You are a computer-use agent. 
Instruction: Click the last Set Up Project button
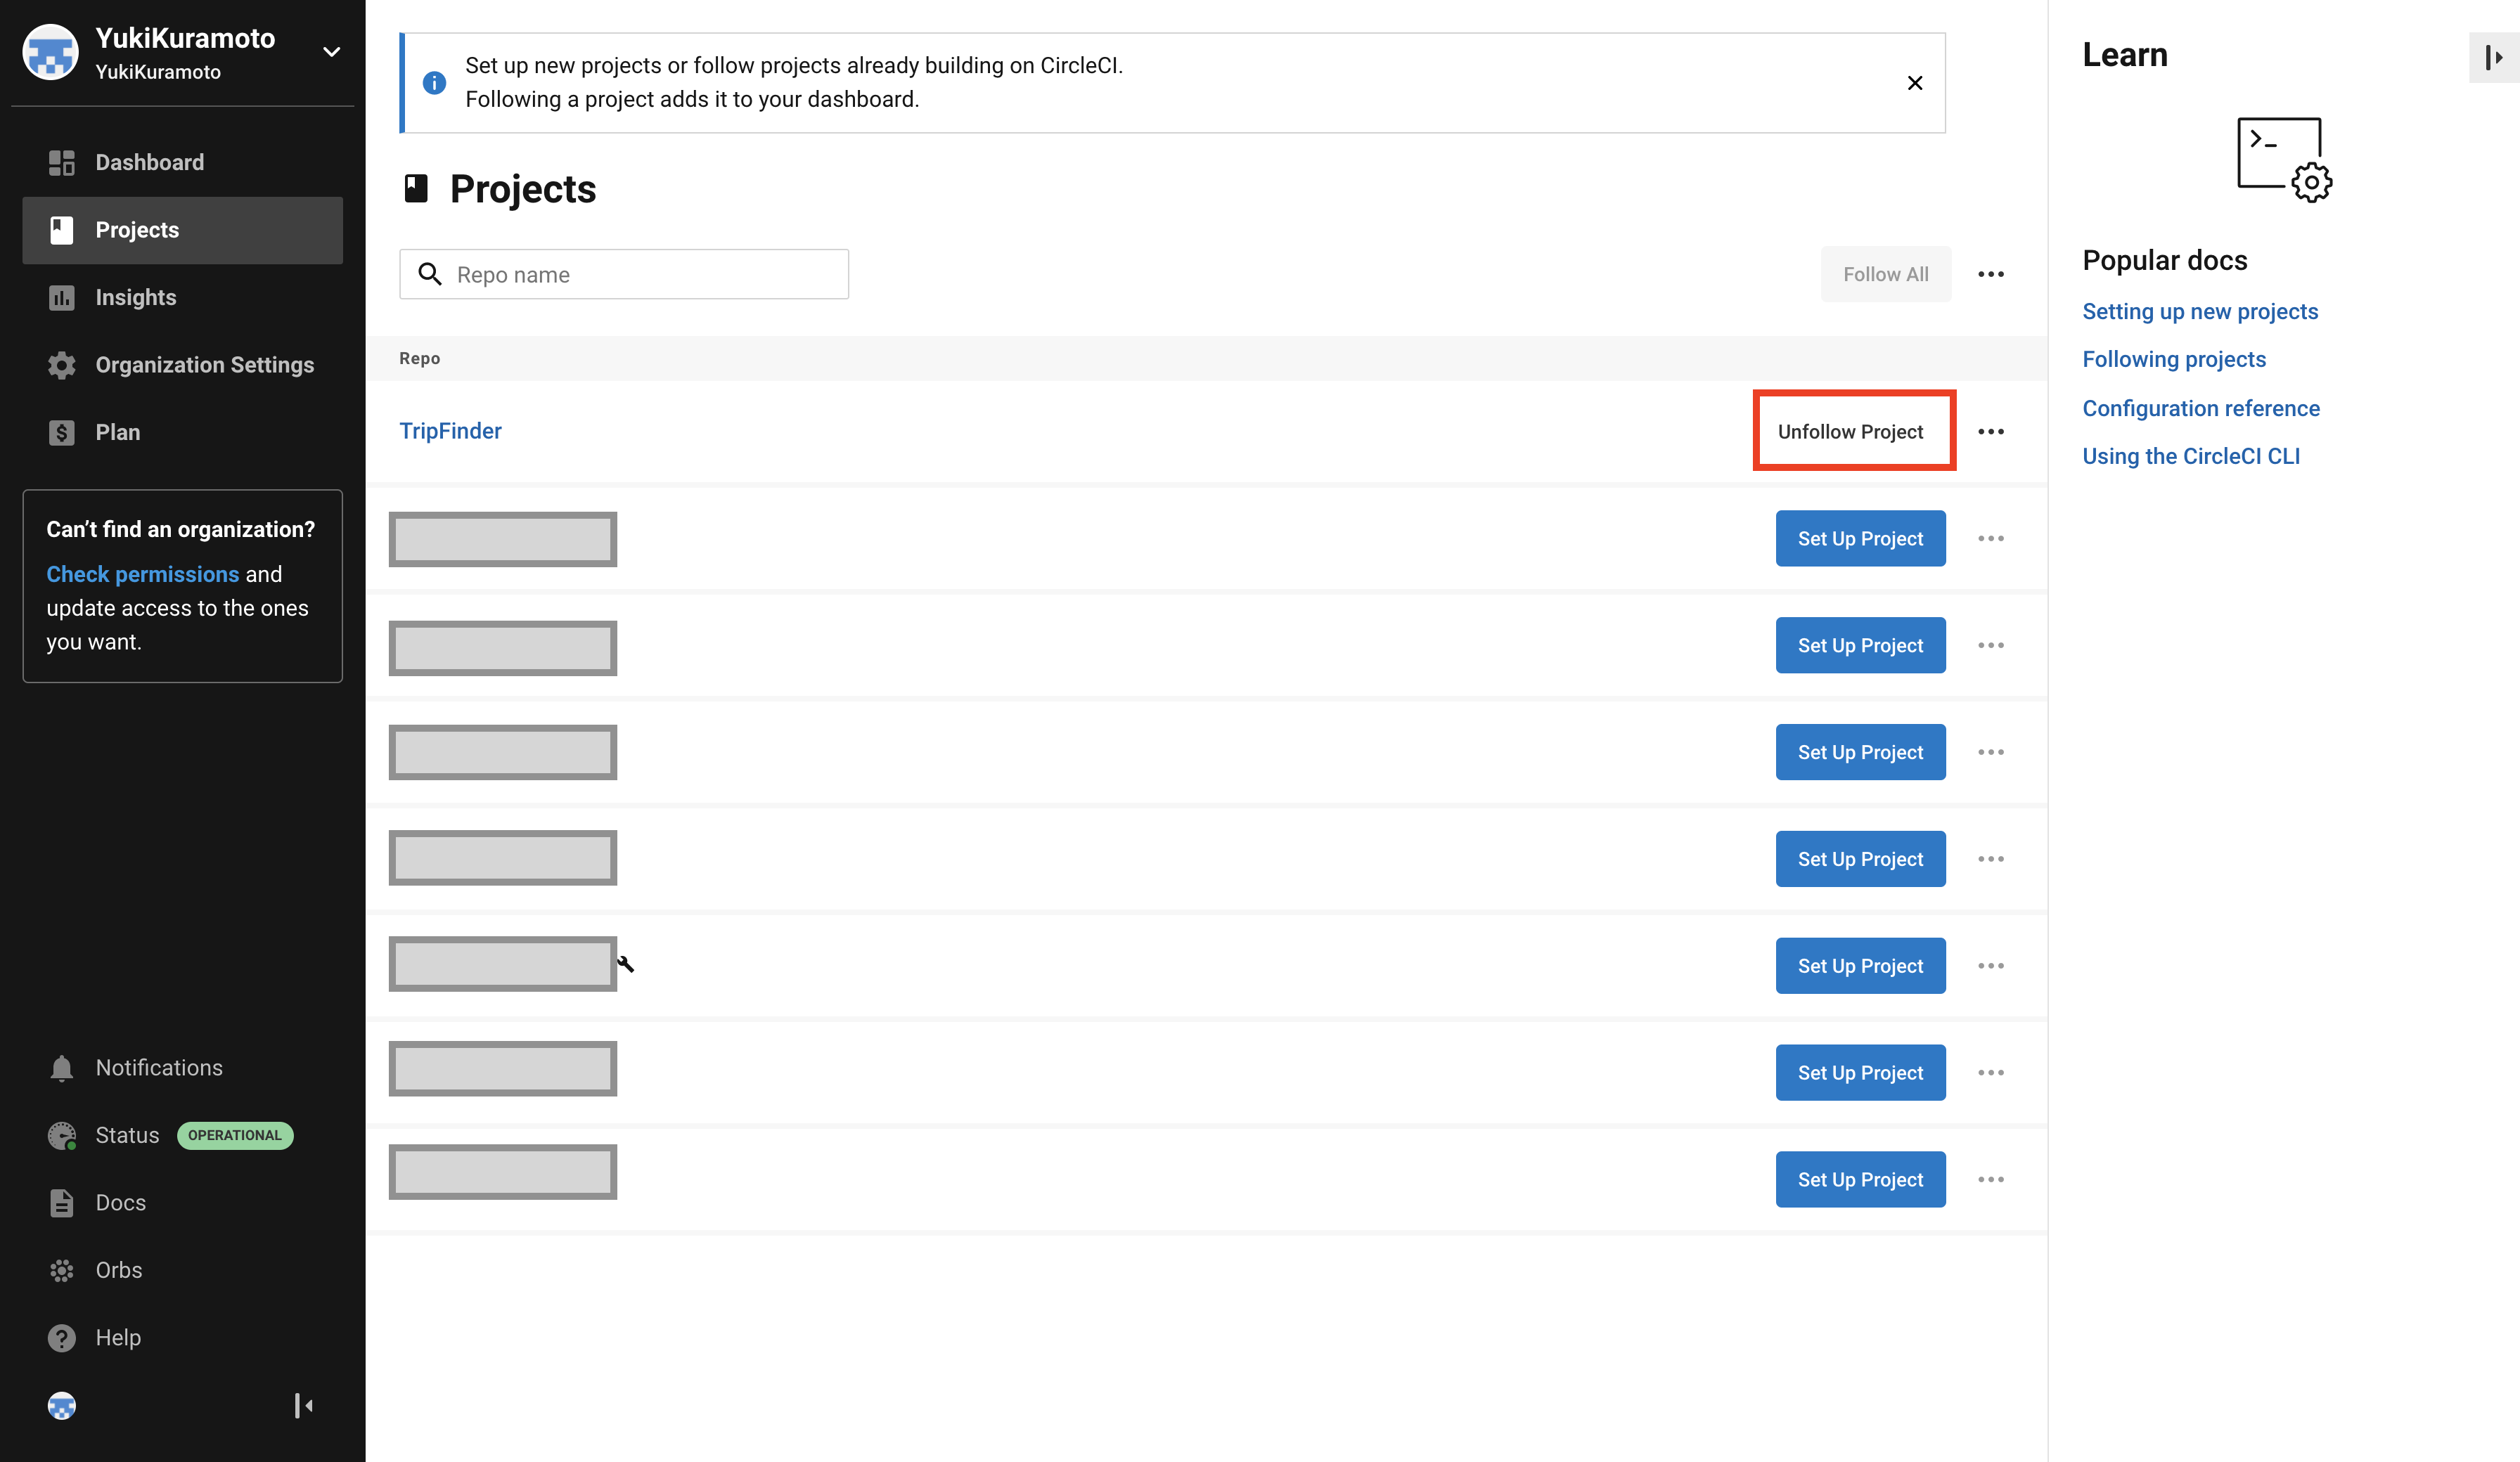coord(1860,1179)
